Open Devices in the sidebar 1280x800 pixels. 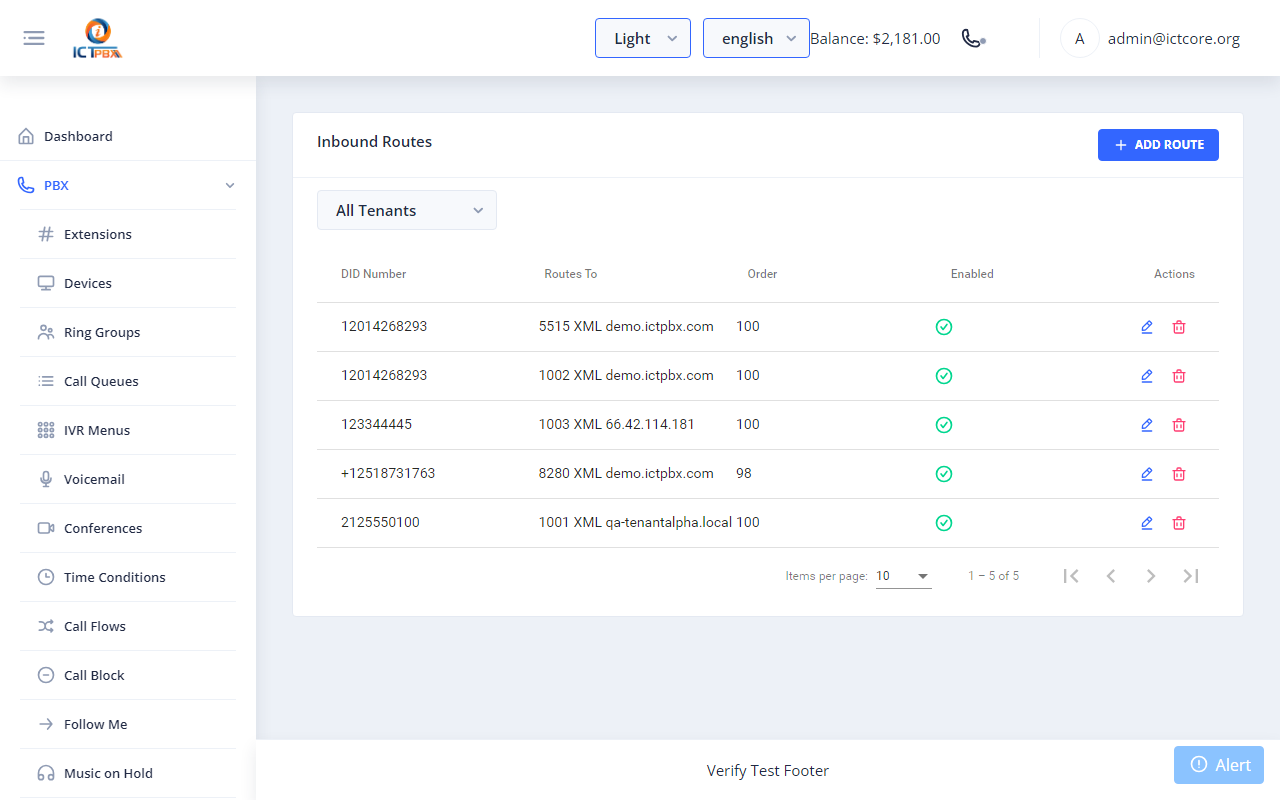point(128,283)
